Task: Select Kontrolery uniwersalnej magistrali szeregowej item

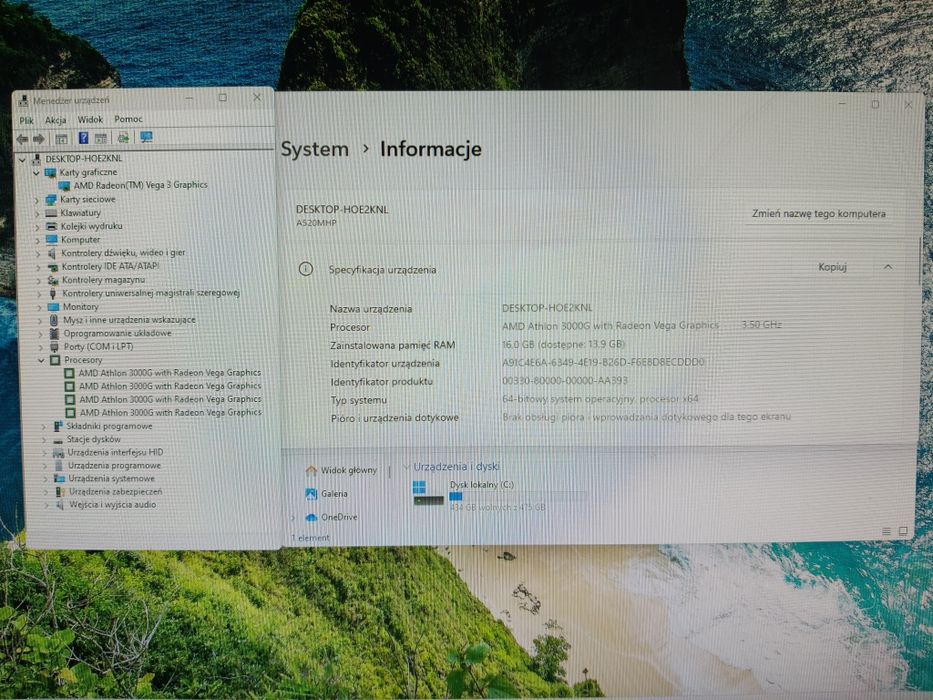Action: [151, 293]
